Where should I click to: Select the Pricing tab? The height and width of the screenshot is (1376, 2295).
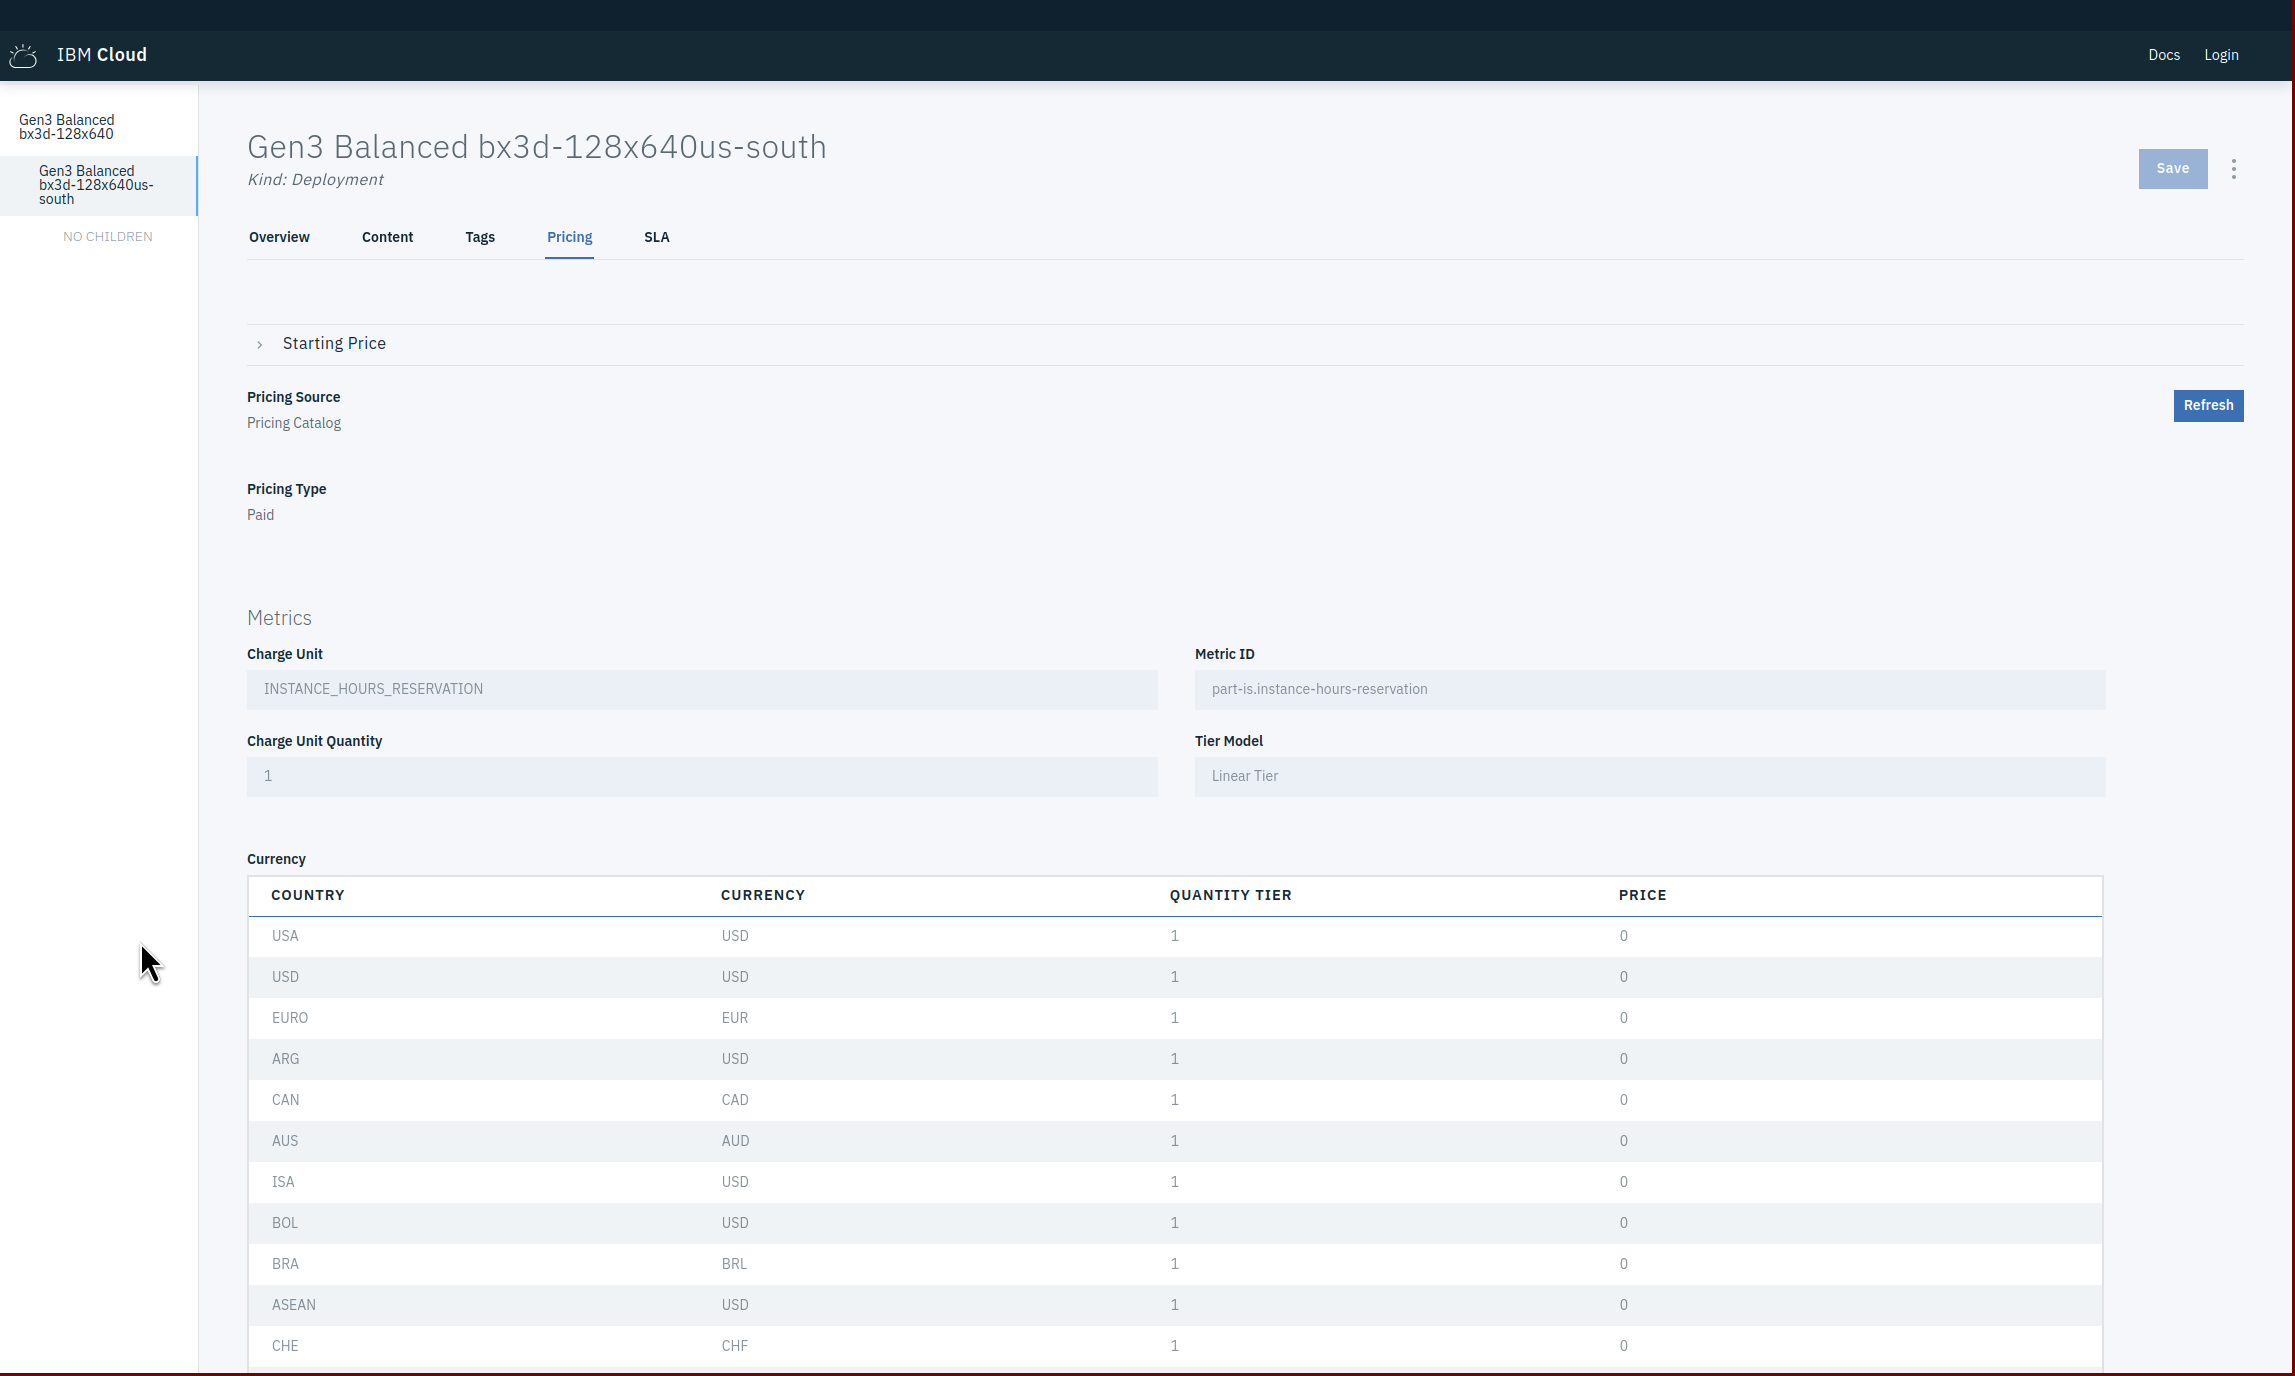coord(569,237)
